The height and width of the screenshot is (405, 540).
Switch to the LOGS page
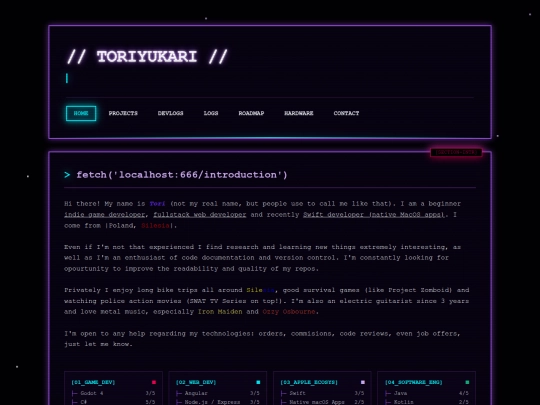point(211,113)
